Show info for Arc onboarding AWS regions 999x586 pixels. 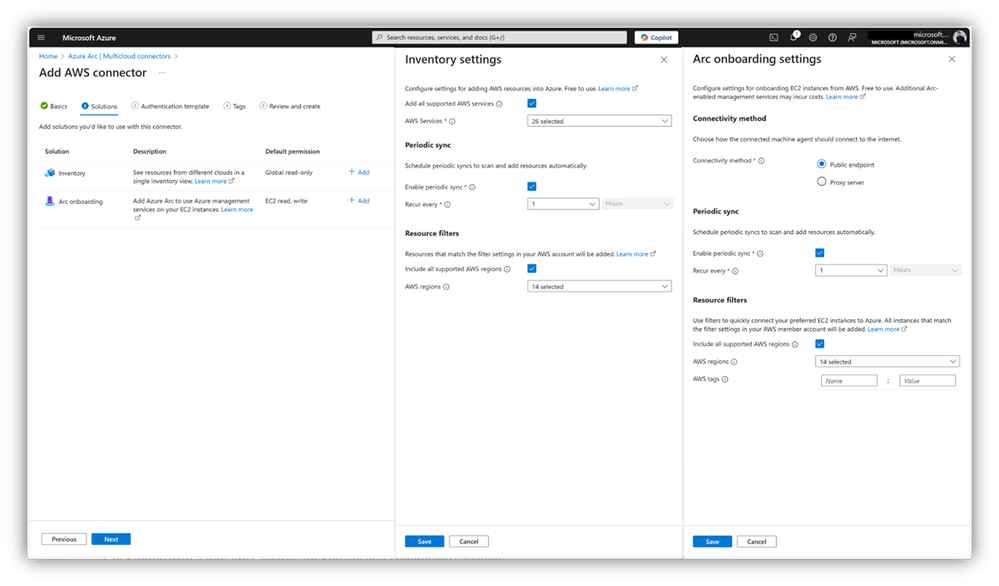(x=734, y=362)
